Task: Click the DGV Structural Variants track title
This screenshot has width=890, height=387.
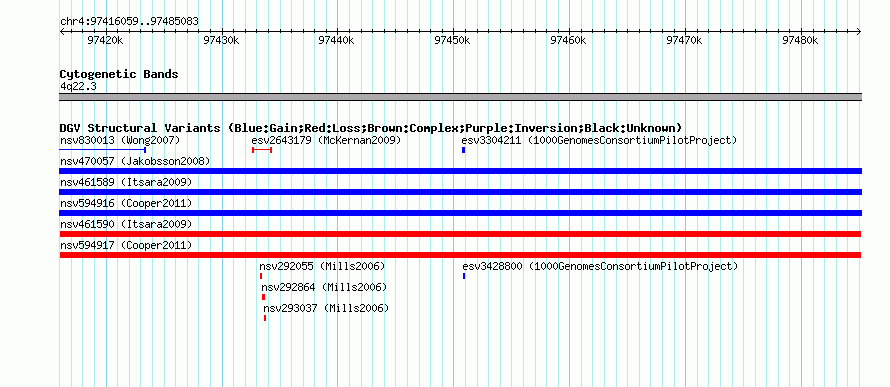Action: (x=371, y=128)
